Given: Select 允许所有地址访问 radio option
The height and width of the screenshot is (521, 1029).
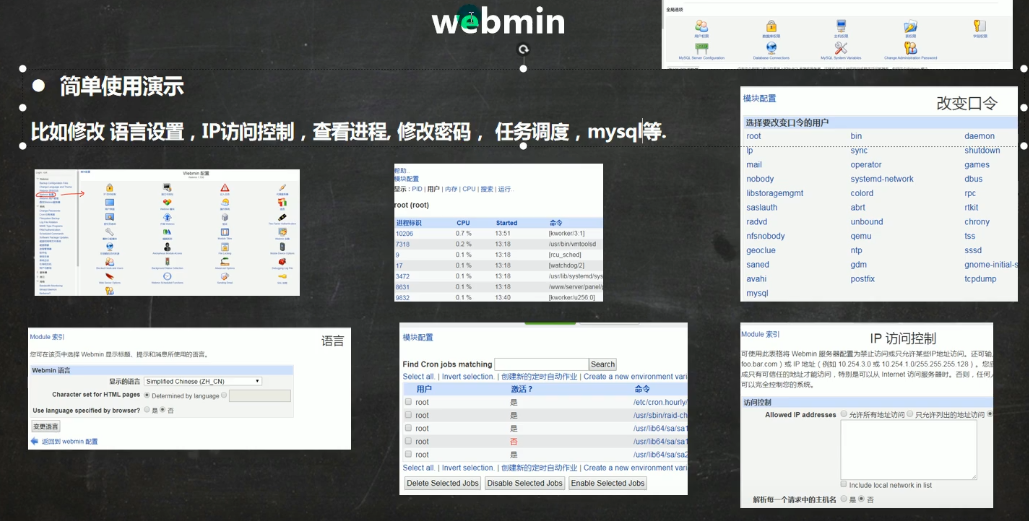Looking at the screenshot, I should [x=843, y=414].
